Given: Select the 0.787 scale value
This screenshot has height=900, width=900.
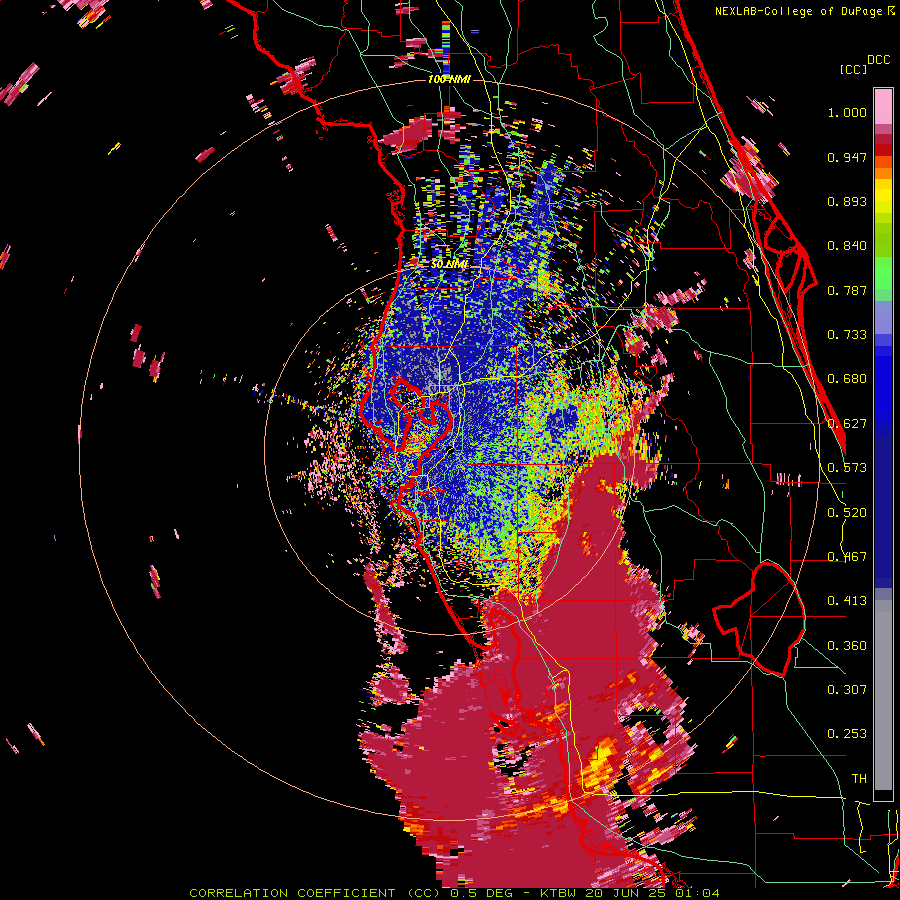Looking at the screenshot, I should point(847,290).
